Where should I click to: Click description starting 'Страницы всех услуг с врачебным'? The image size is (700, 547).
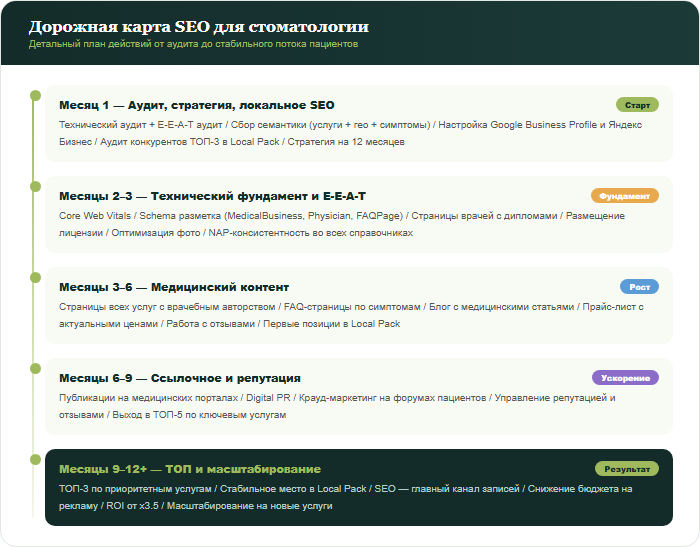pyautogui.click(x=351, y=315)
